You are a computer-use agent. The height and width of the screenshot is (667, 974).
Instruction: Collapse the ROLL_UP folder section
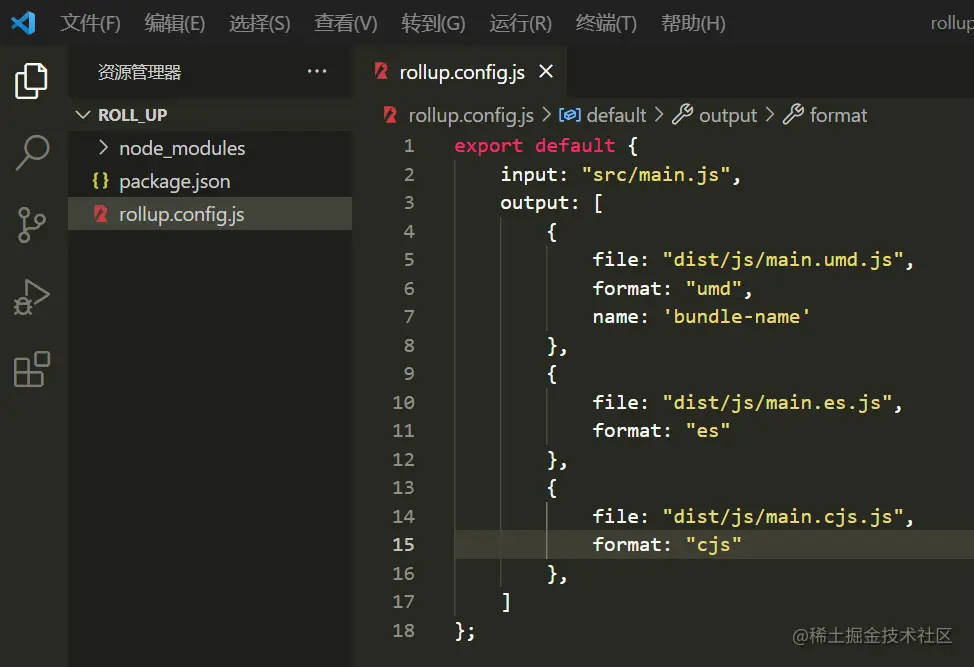click(83, 115)
